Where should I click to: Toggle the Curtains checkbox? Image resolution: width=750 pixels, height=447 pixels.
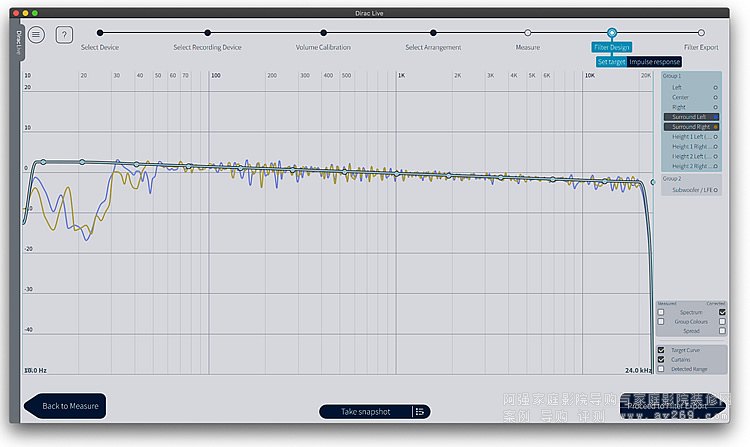tap(661, 359)
